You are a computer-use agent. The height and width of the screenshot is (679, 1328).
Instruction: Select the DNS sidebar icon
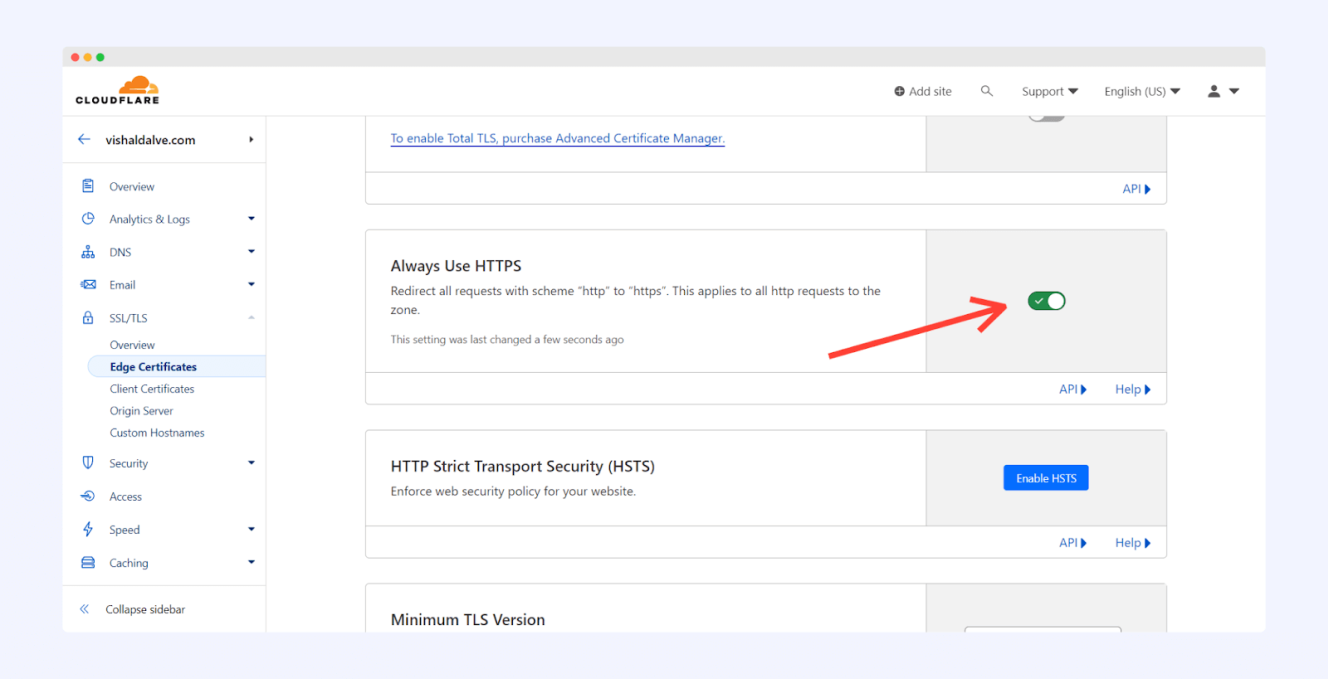(x=89, y=251)
